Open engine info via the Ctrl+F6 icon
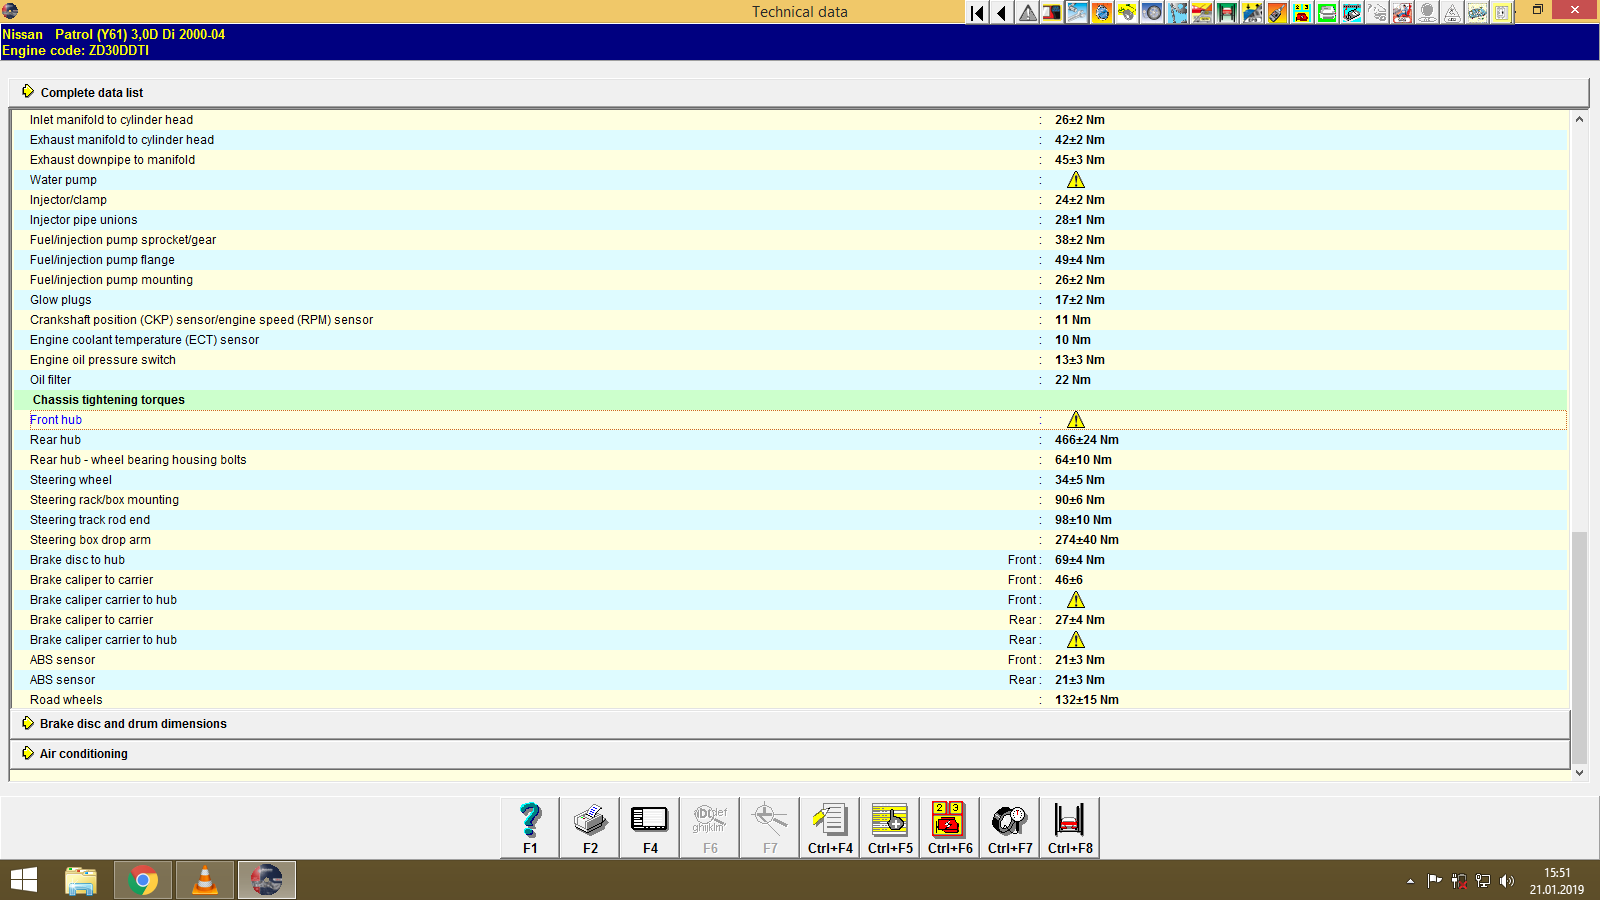This screenshot has width=1600, height=900. point(949,826)
